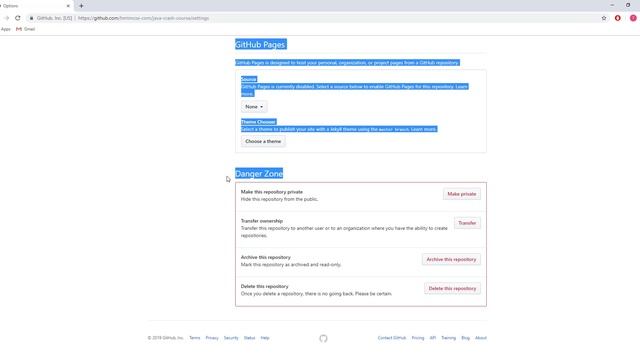Open the Help footer link
This screenshot has height=360, width=640.
pyautogui.click(x=265, y=338)
